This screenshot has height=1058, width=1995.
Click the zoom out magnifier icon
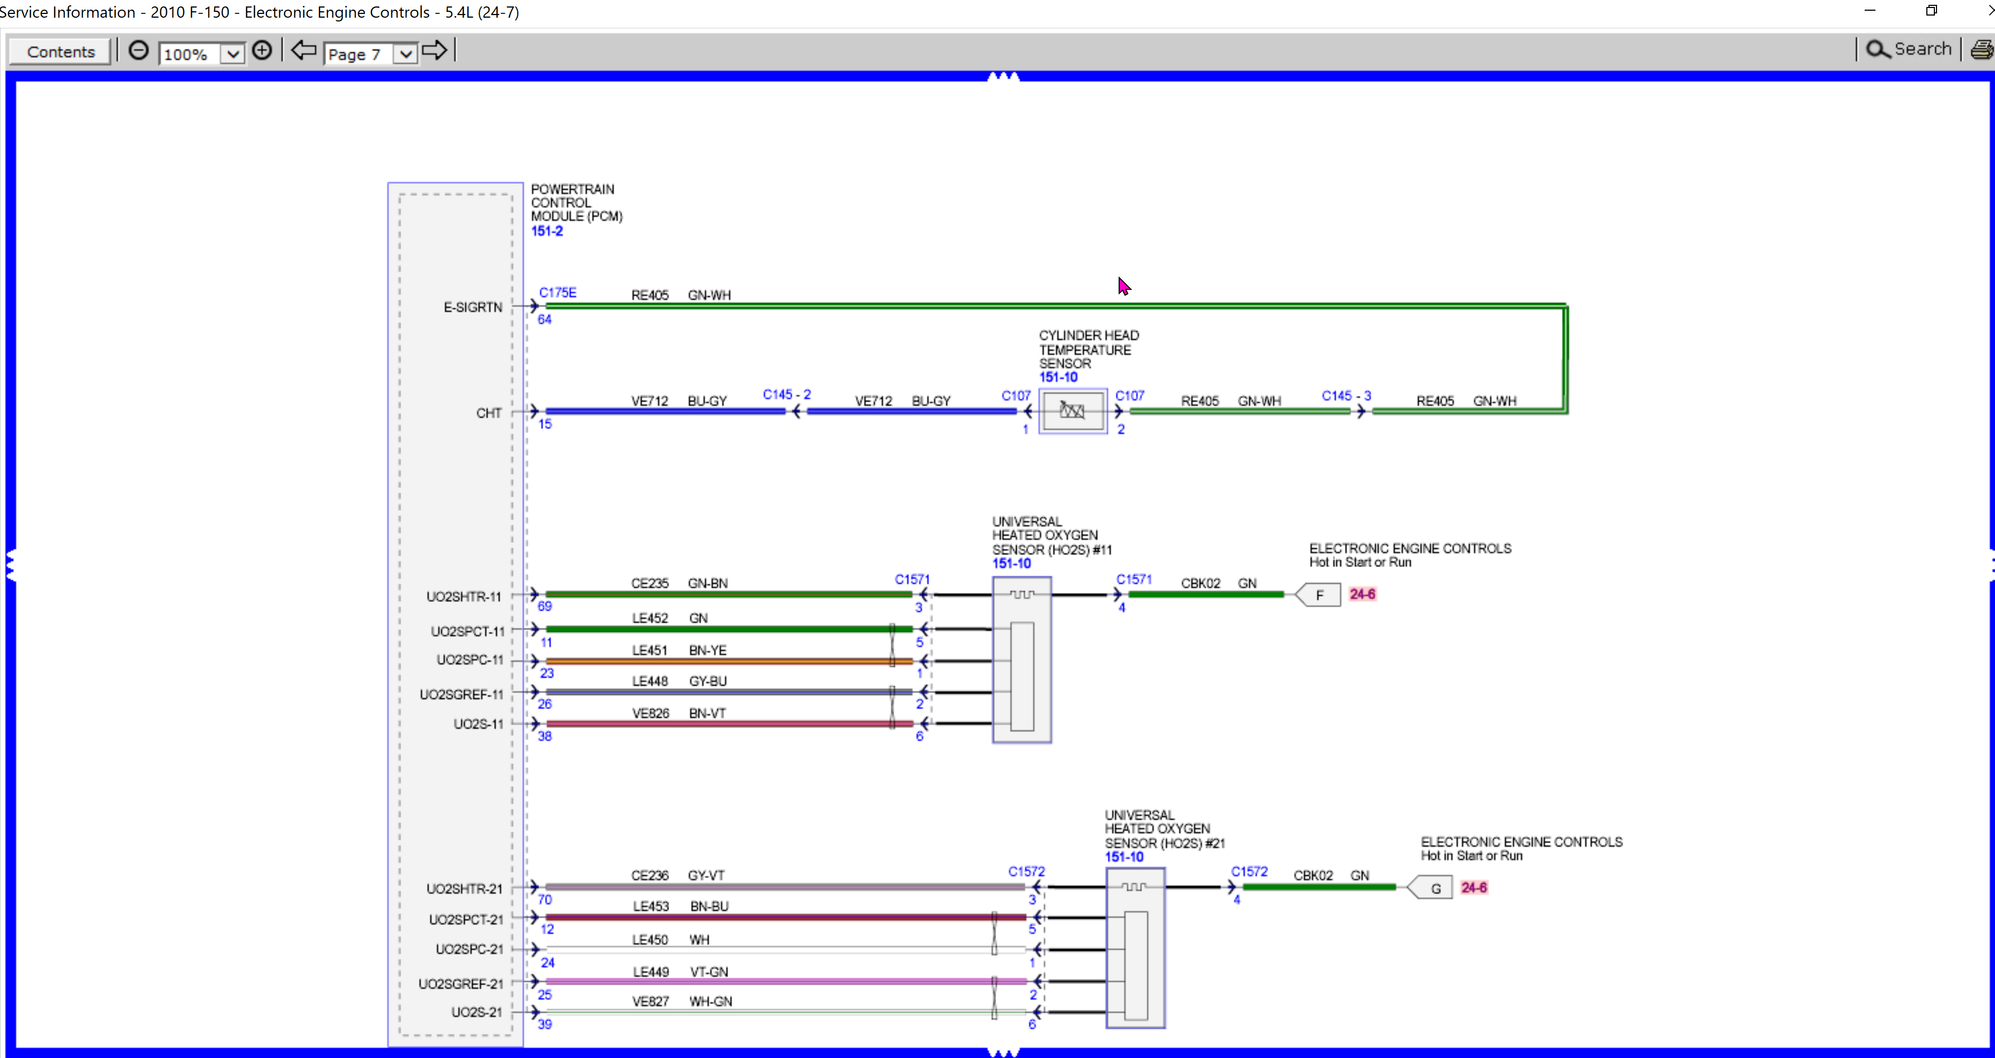pyautogui.click(x=139, y=51)
